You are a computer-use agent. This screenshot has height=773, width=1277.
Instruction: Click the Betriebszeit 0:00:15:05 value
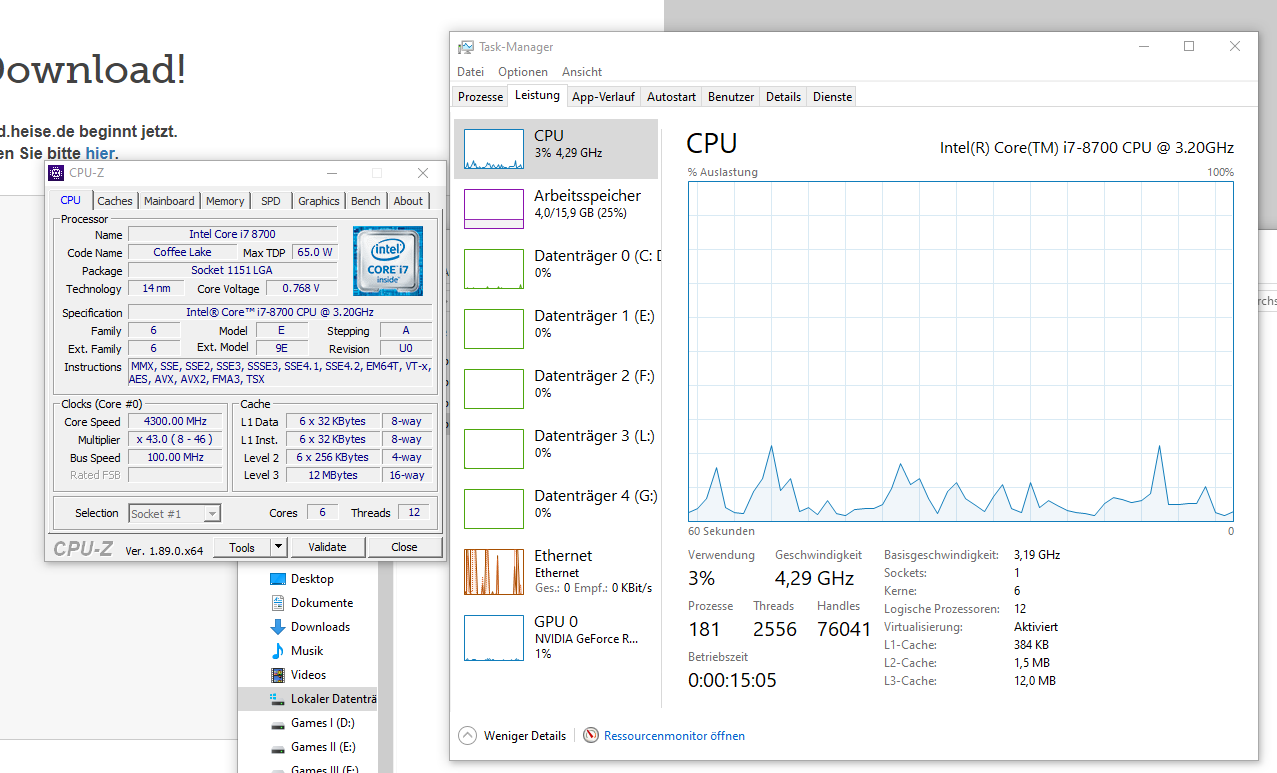click(732, 680)
